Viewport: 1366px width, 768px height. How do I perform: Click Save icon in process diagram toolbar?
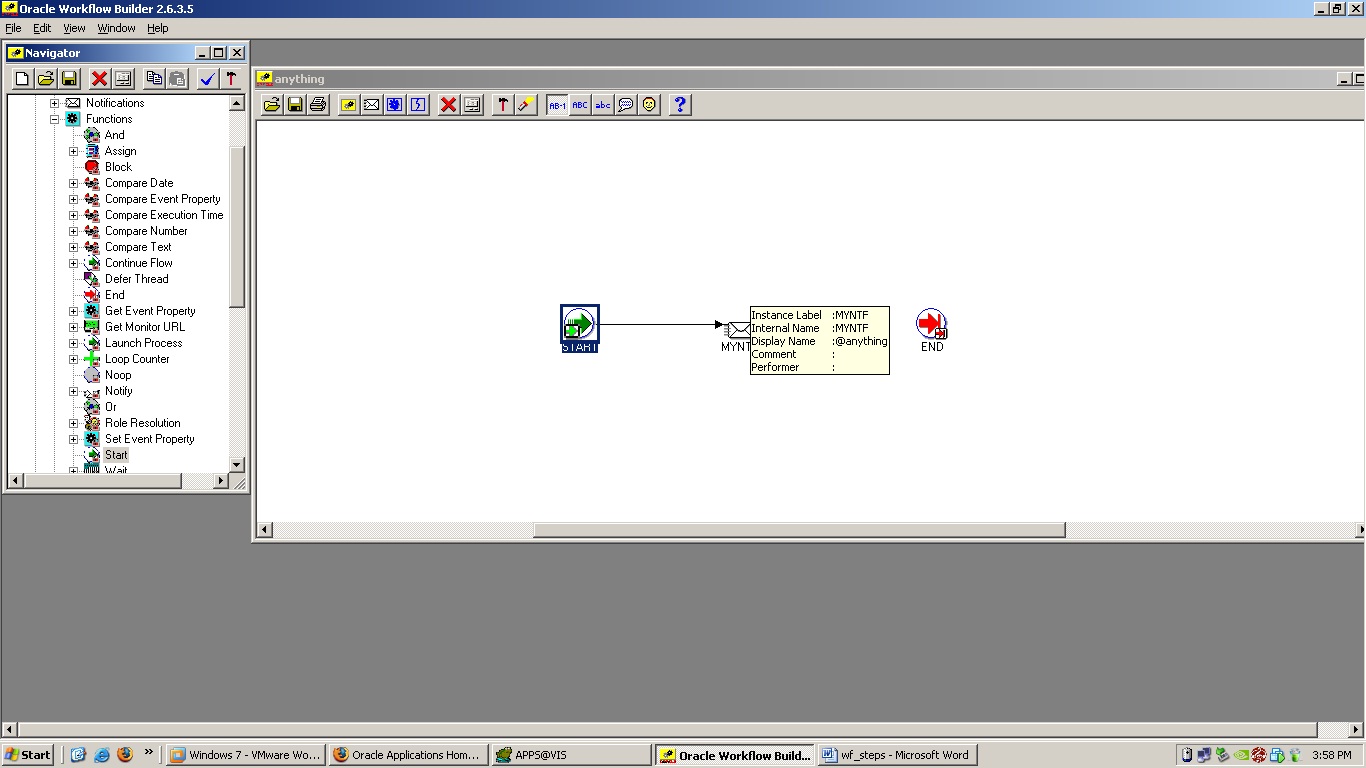click(295, 105)
